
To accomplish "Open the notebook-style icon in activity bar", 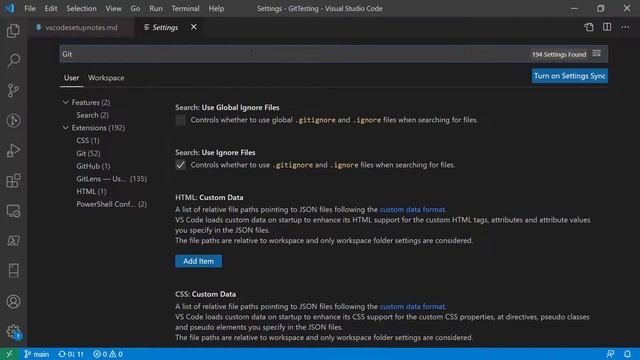I will pyautogui.click(x=13, y=271).
